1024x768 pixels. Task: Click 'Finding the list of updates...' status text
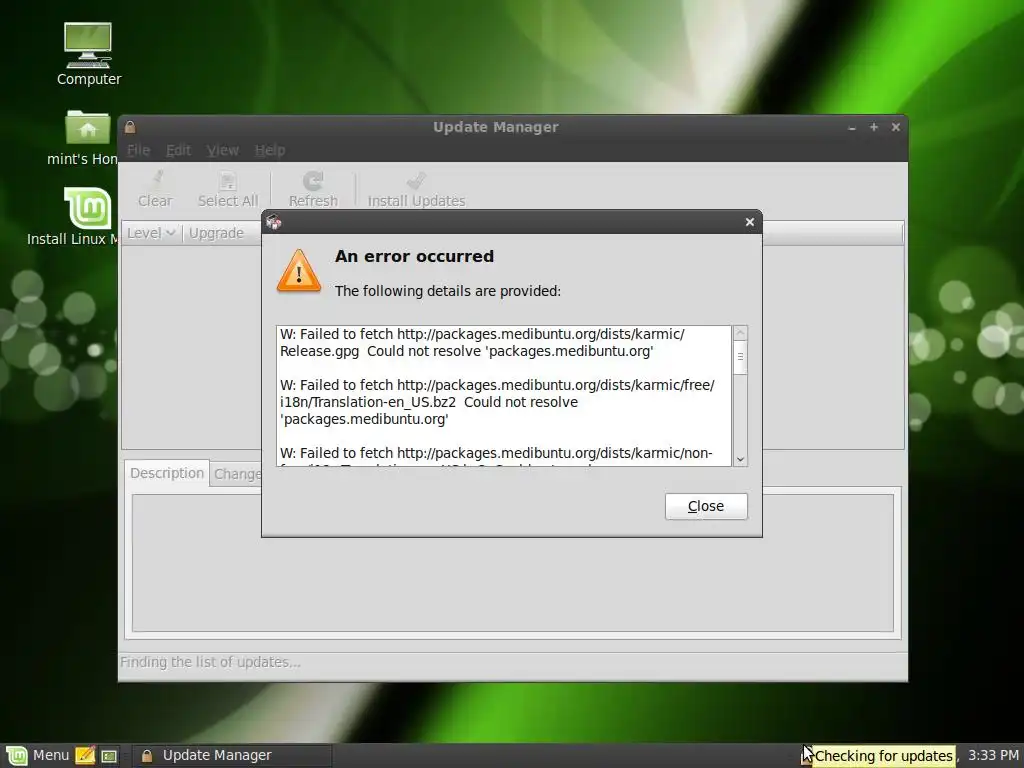pyautogui.click(x=210, y=662)
